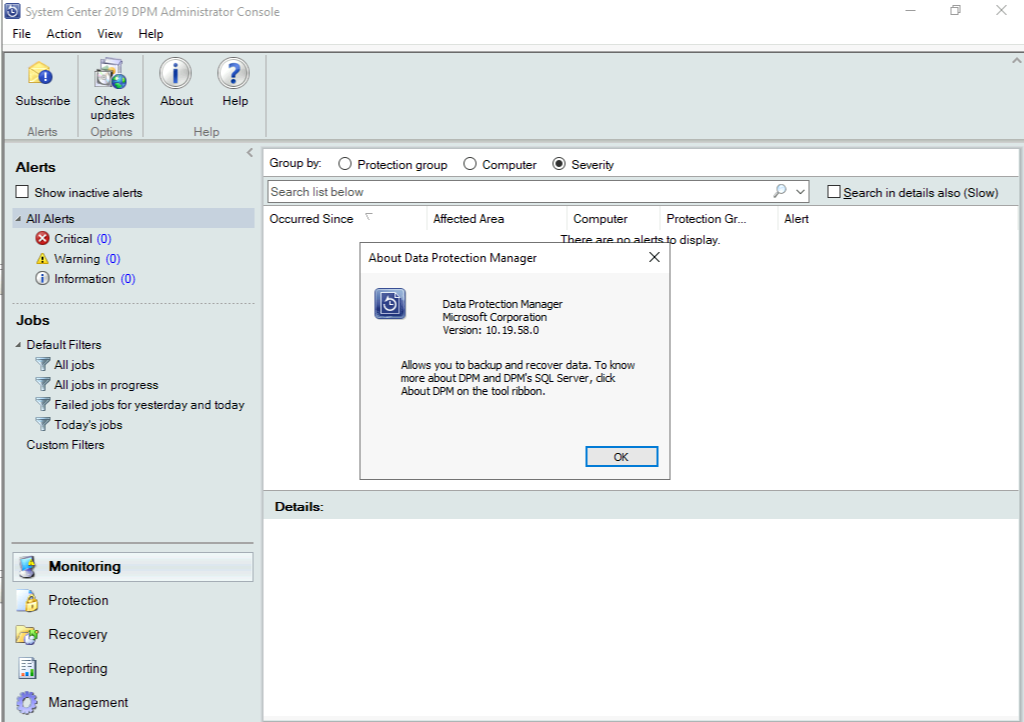Select All jobs in progress filter
Image resolution: width=1024 pixels, height=722 pixels.
coord(106,385)
